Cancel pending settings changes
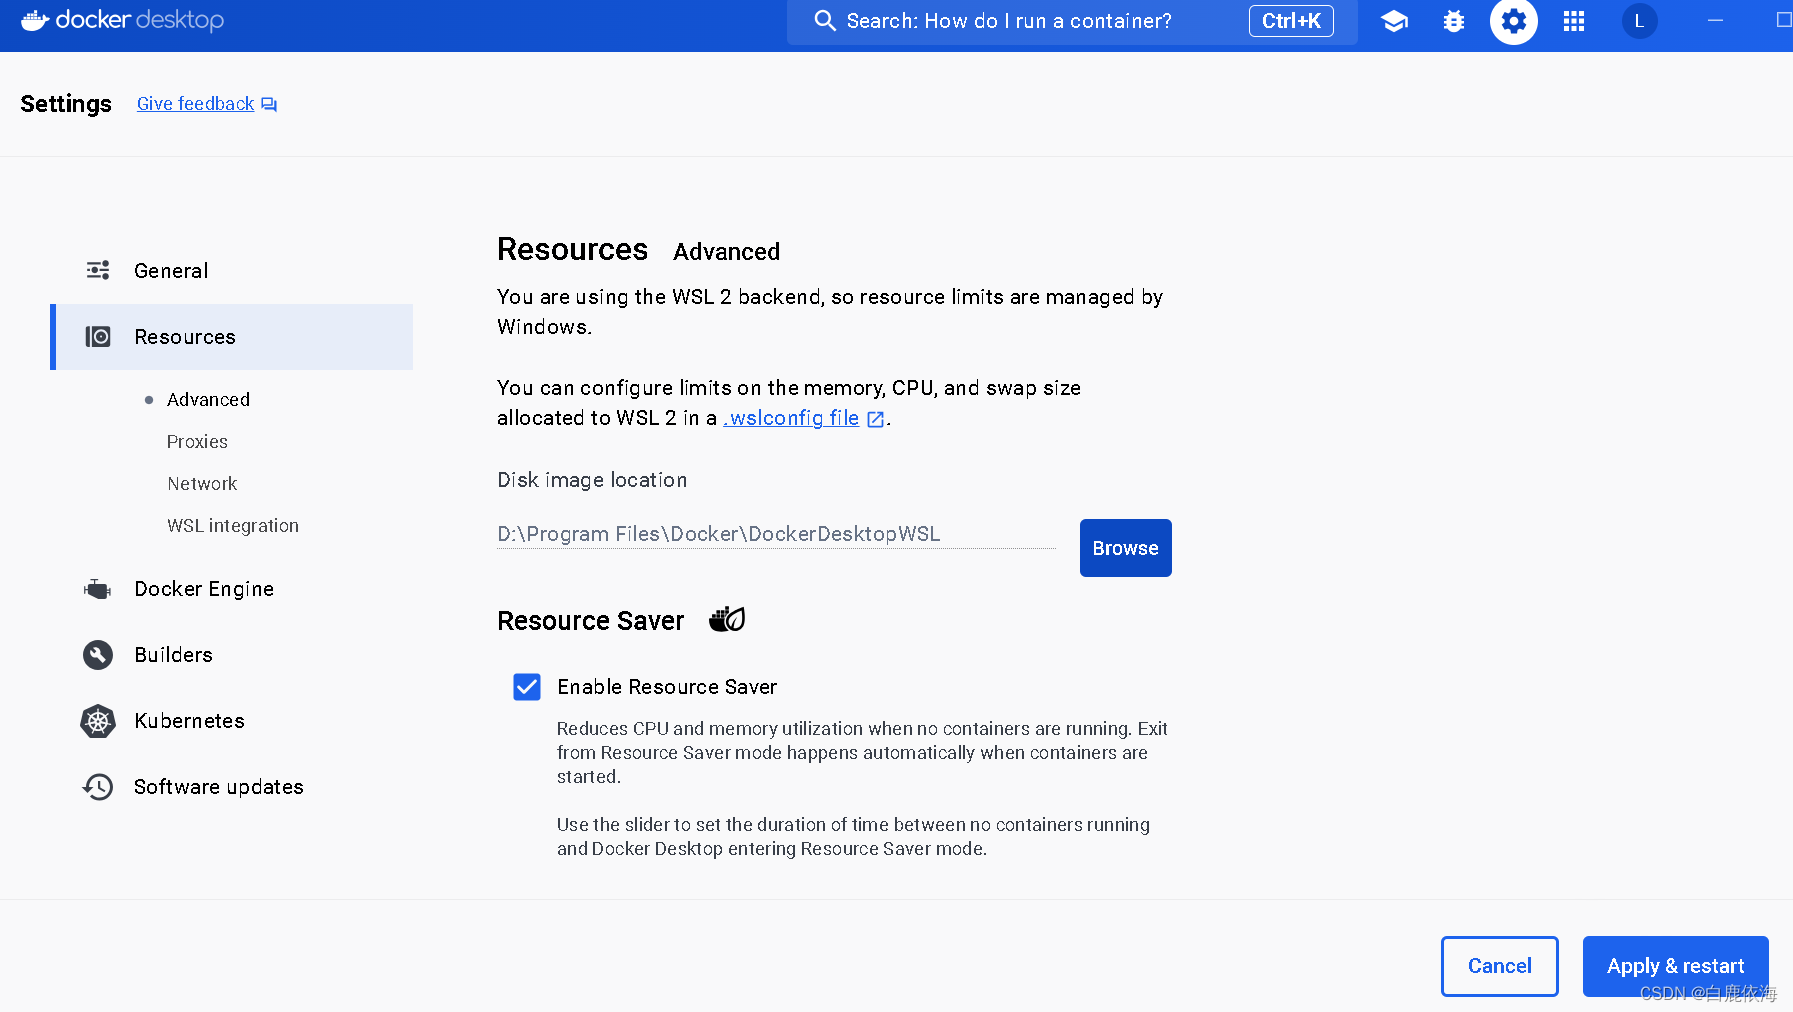The height and width of the screenshot is (1012, 1793). tap(1499, 966)
